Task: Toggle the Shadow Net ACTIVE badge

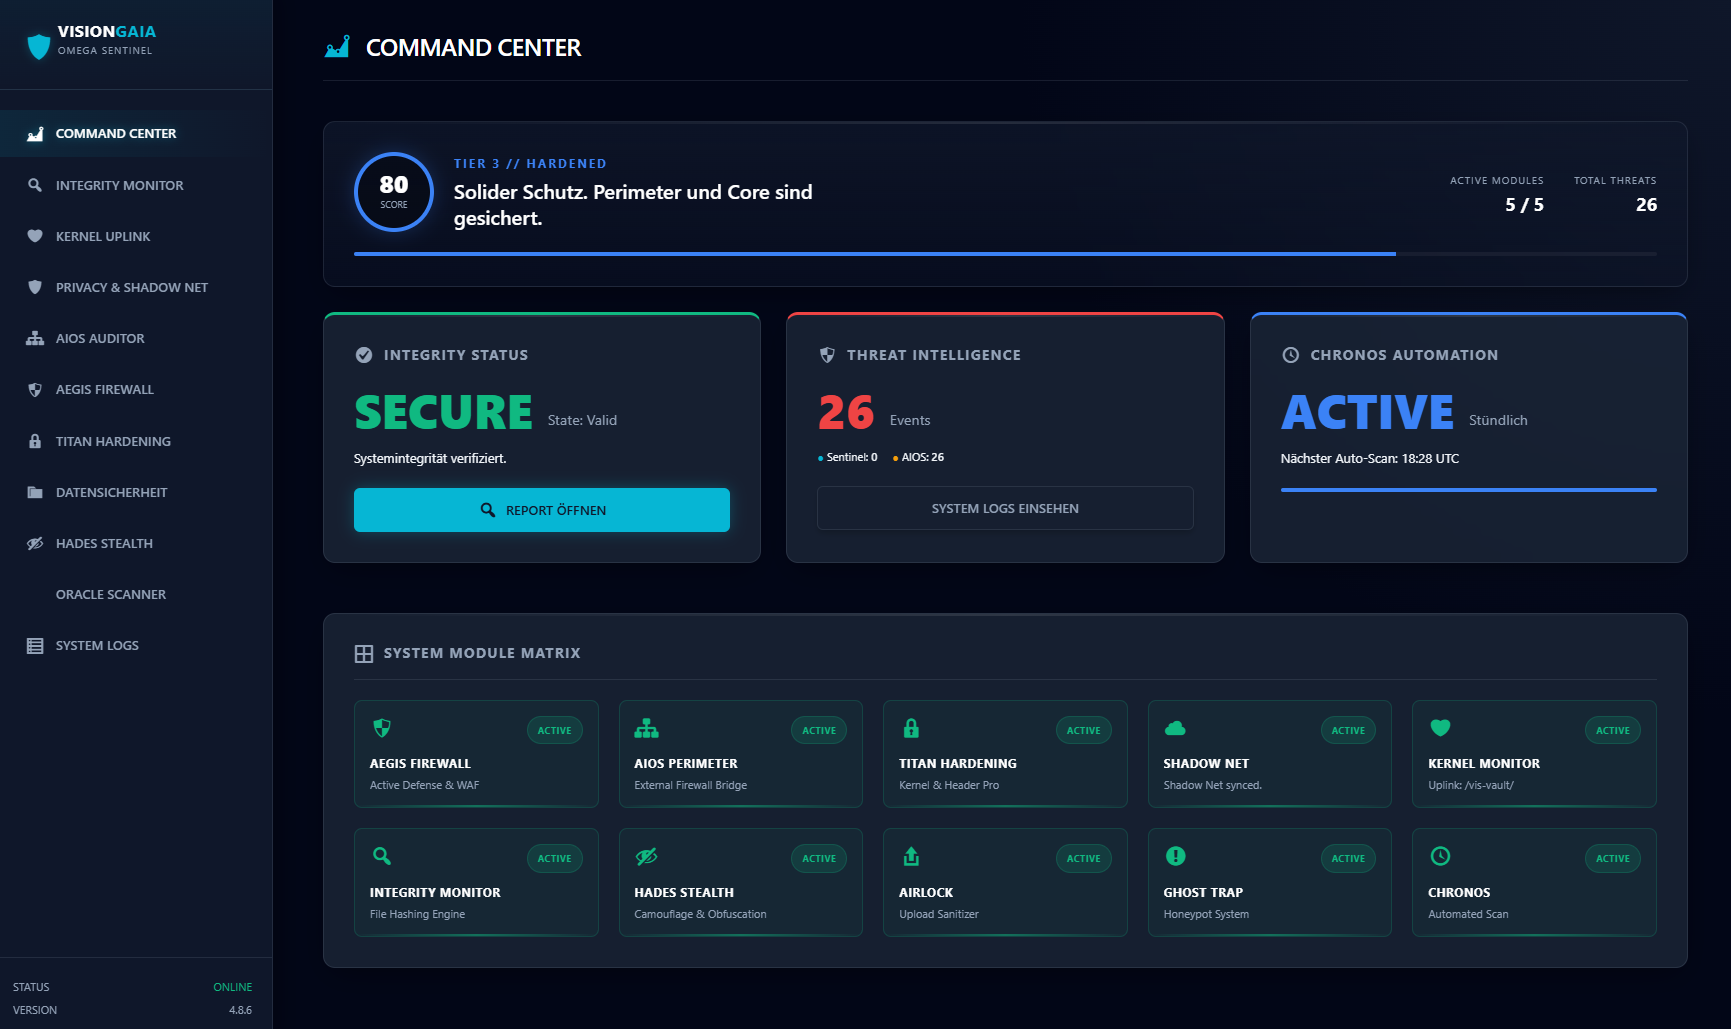Action: [1348, 730]
